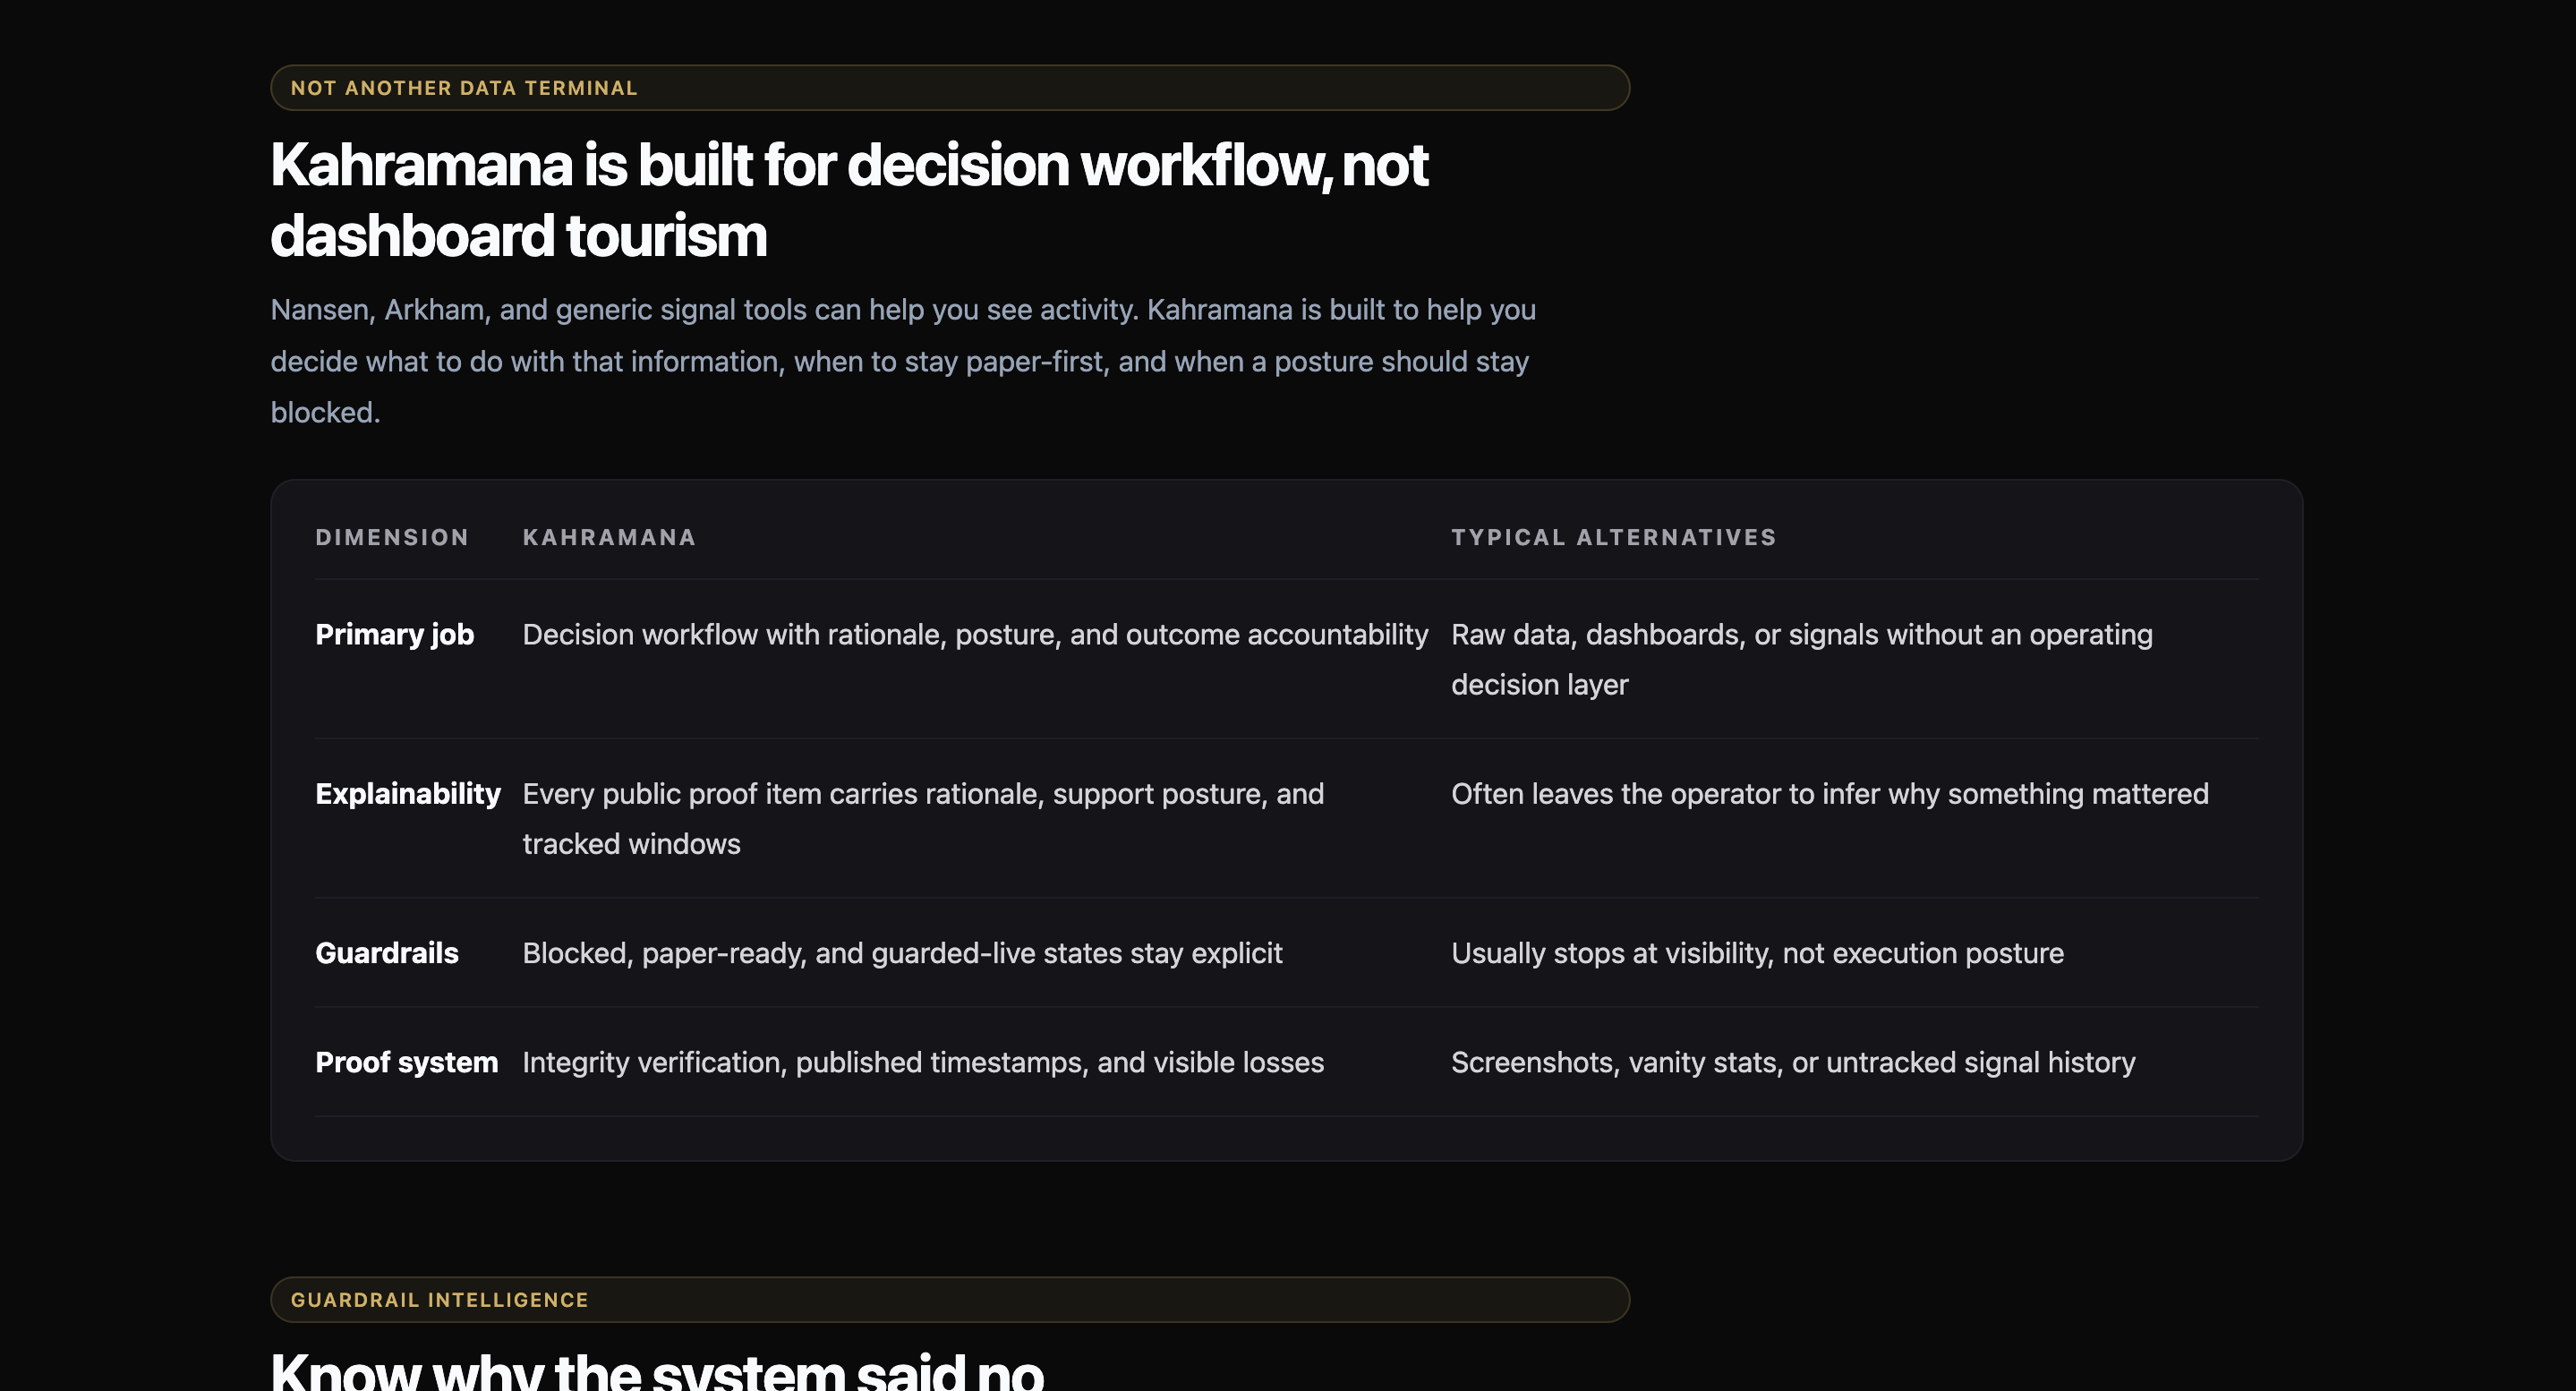Click the GUARDRAIL INTELLIGENCE badge
2576x1391 pixels.
[440, 1300]
